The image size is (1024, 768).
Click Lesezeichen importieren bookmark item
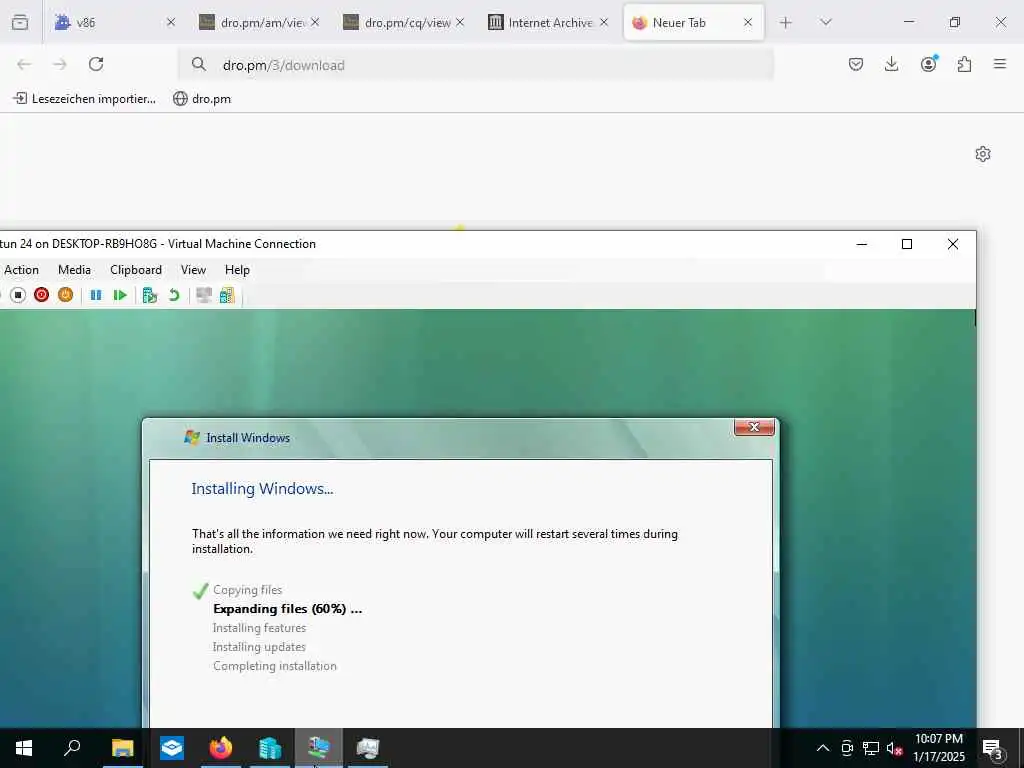point(85,99)
